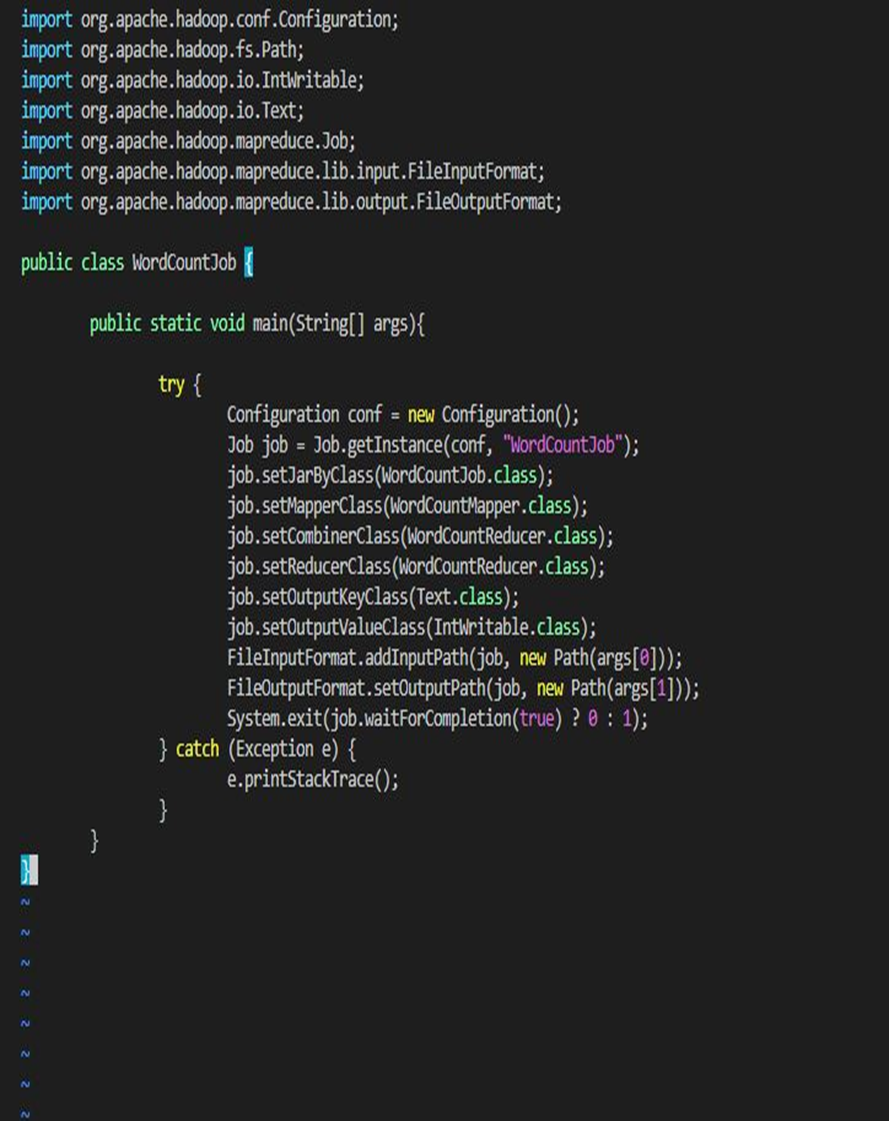Click the System.exit waitForCompletion line
Image resolution: width=889 pixels, height=1121 pixels.
tap(437, 718)
